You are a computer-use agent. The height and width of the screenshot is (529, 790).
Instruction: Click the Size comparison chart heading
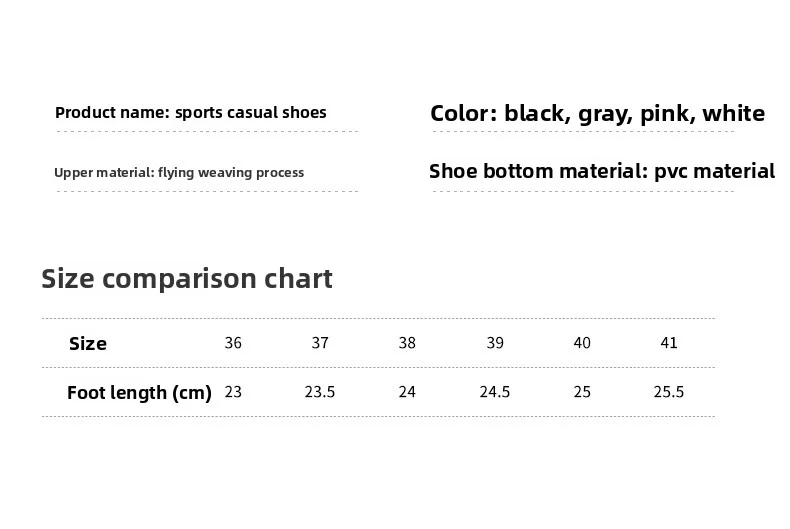(186, 278)
